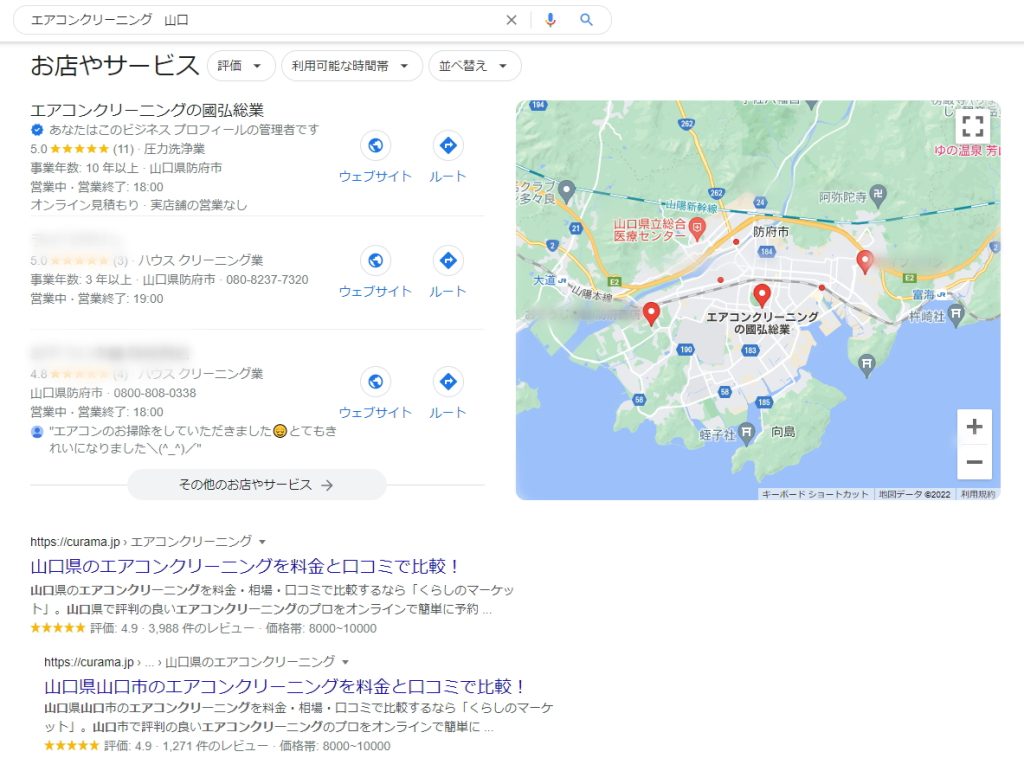Click ルート label in the 0800-808-0338 listing
Screen dimensions: 1024x771
coord(448,413)
